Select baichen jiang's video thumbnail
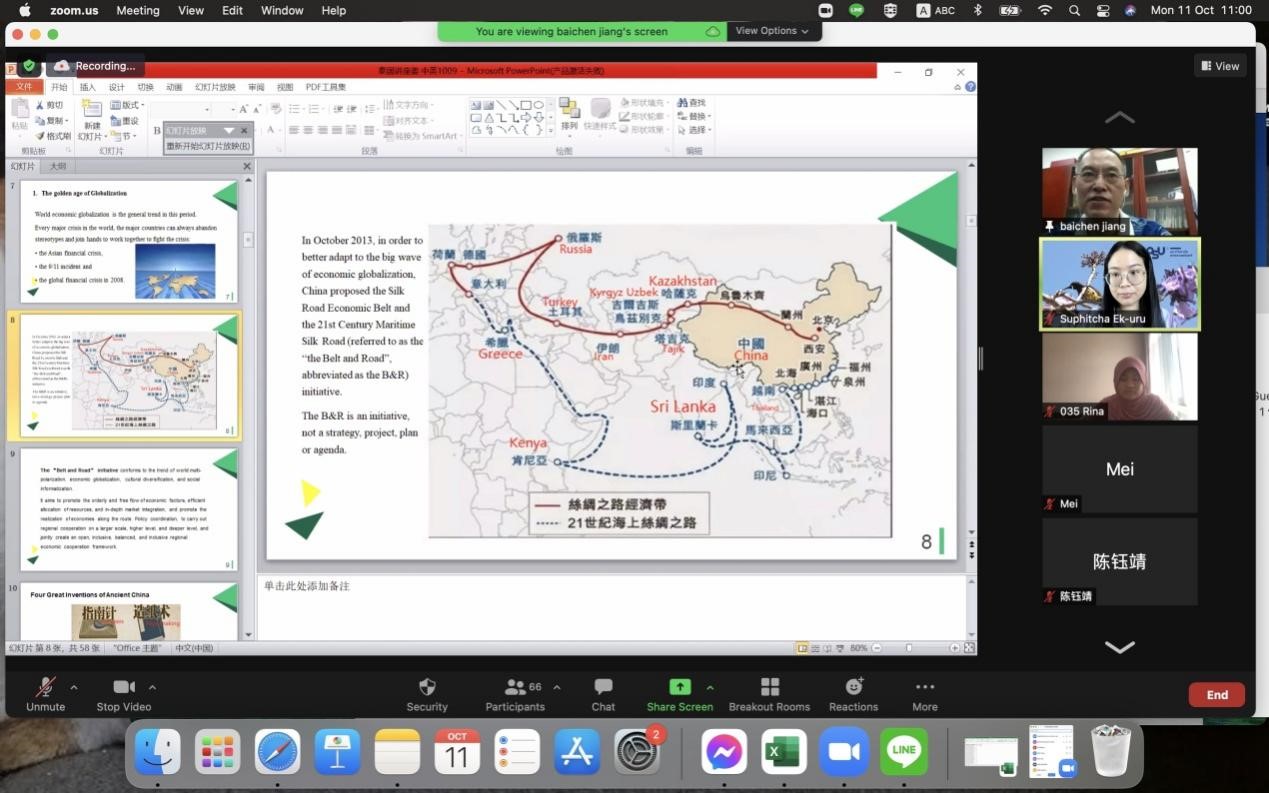This screenshot has height=793, width=1269. click(x=1119, y=191)
